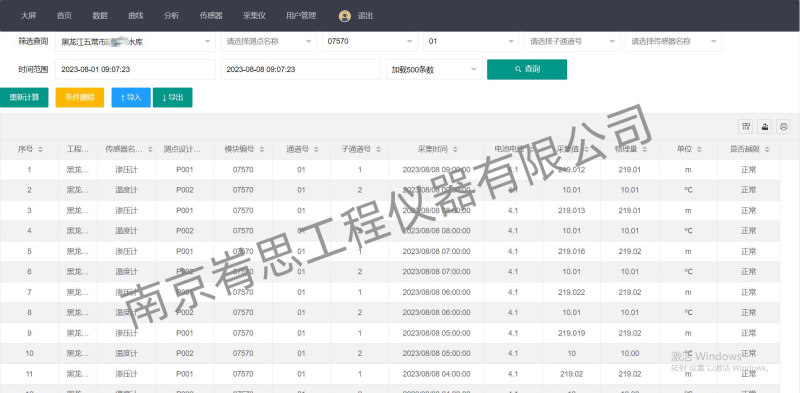Click 采集时间 cell in row 11
Image resolution: width=800 pixels, height=393 pixels.
coord(436,374)
